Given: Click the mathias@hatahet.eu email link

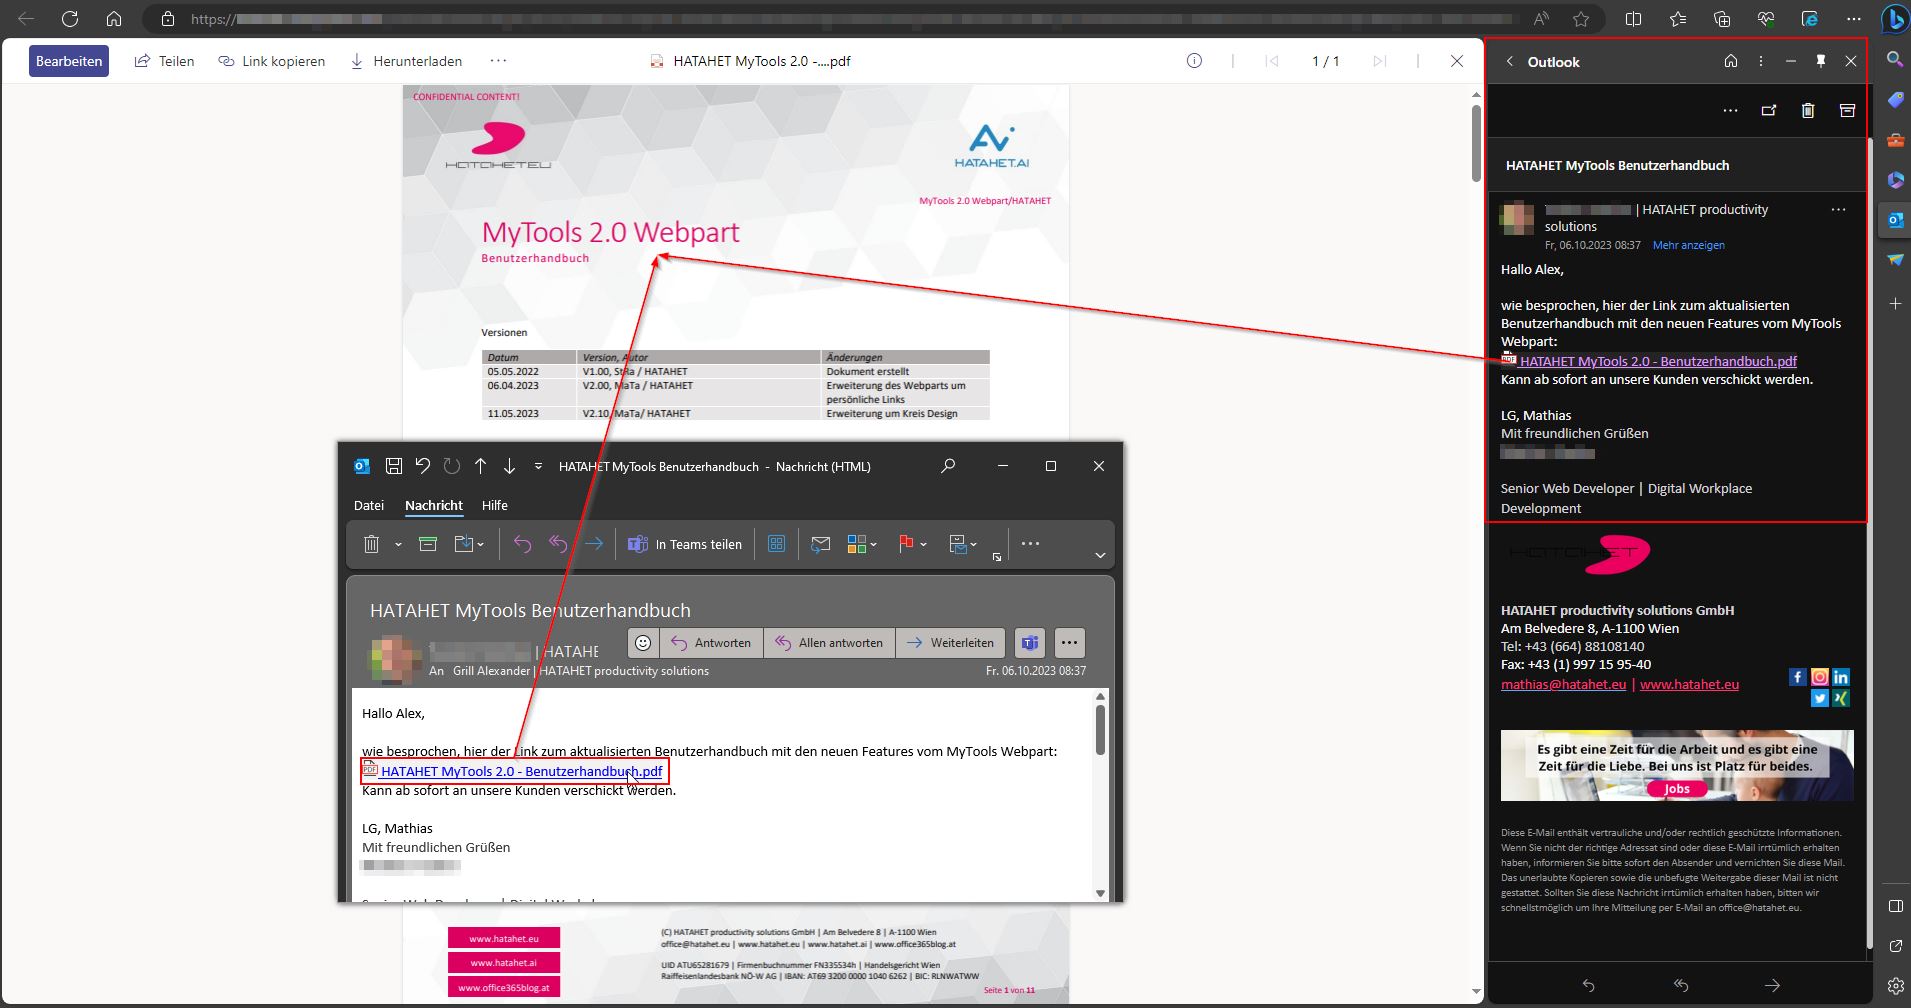Looking at the screenshot, I should [1563, 685].
